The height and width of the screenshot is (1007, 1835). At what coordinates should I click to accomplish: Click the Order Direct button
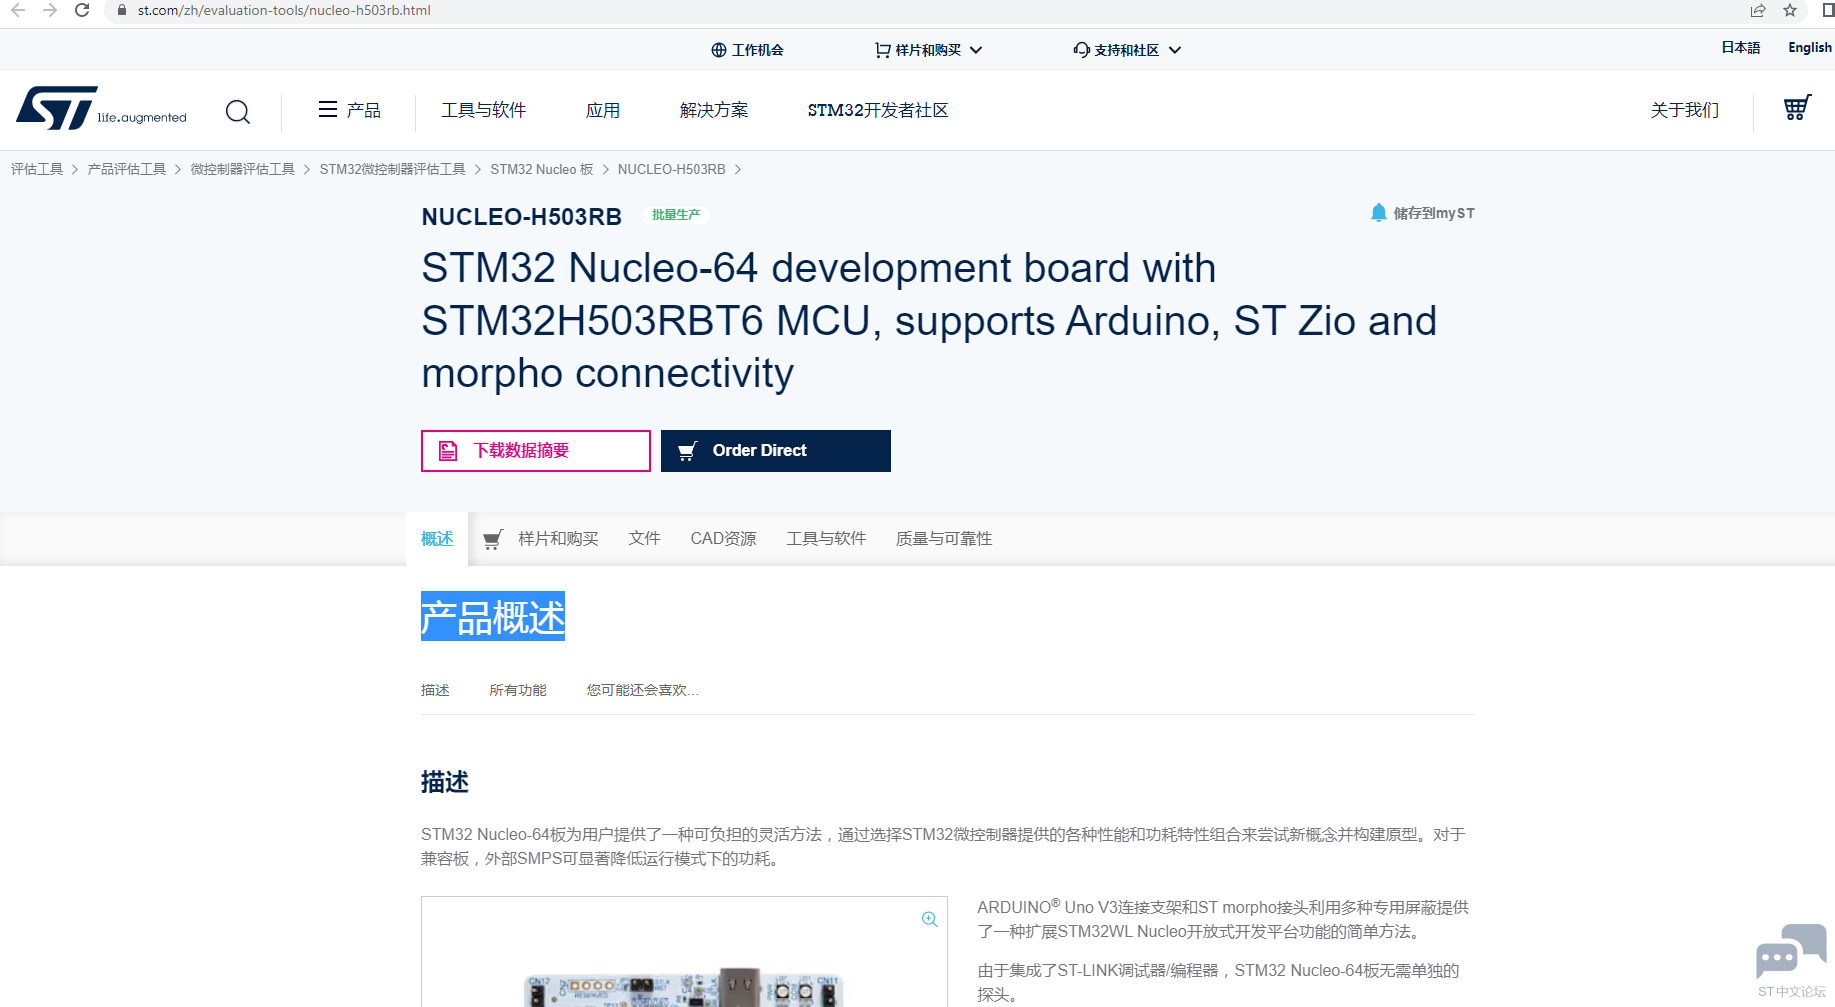776,451
